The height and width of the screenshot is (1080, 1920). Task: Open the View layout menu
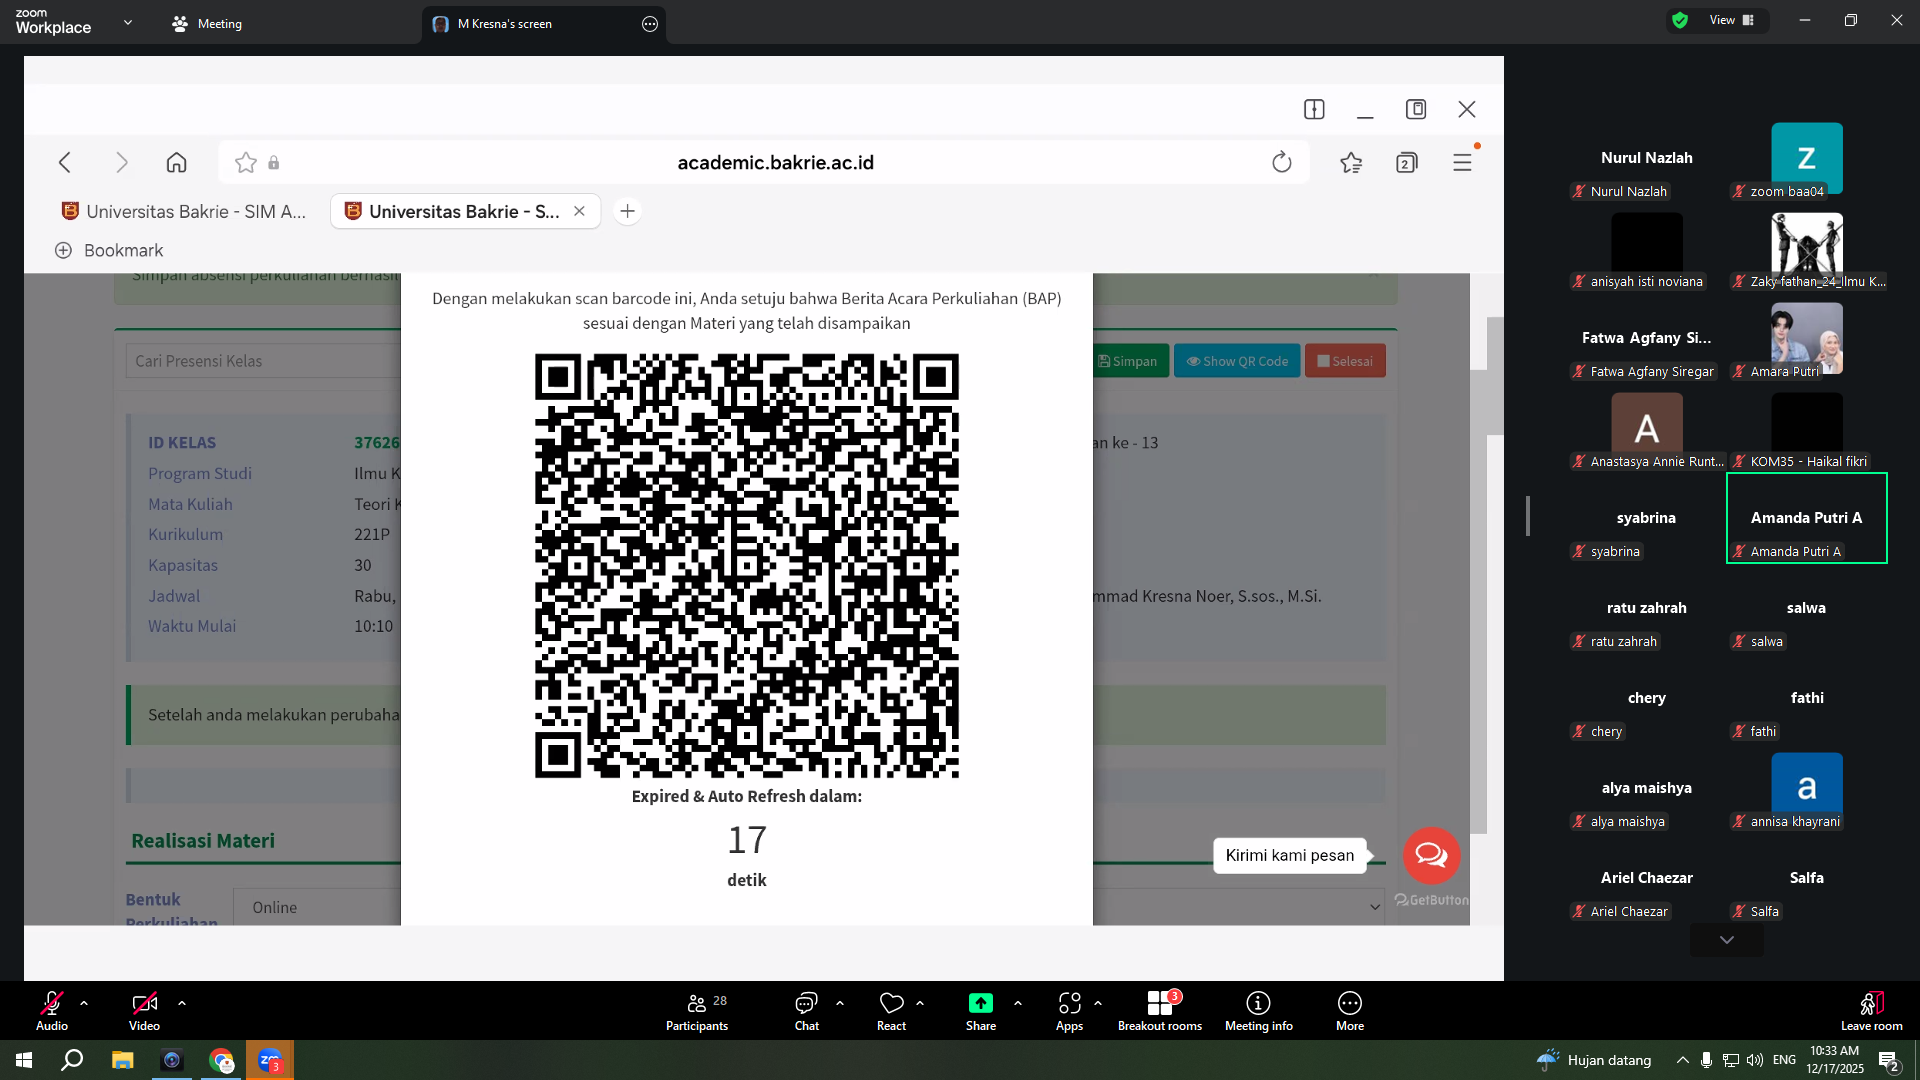tap(1732, 20)
